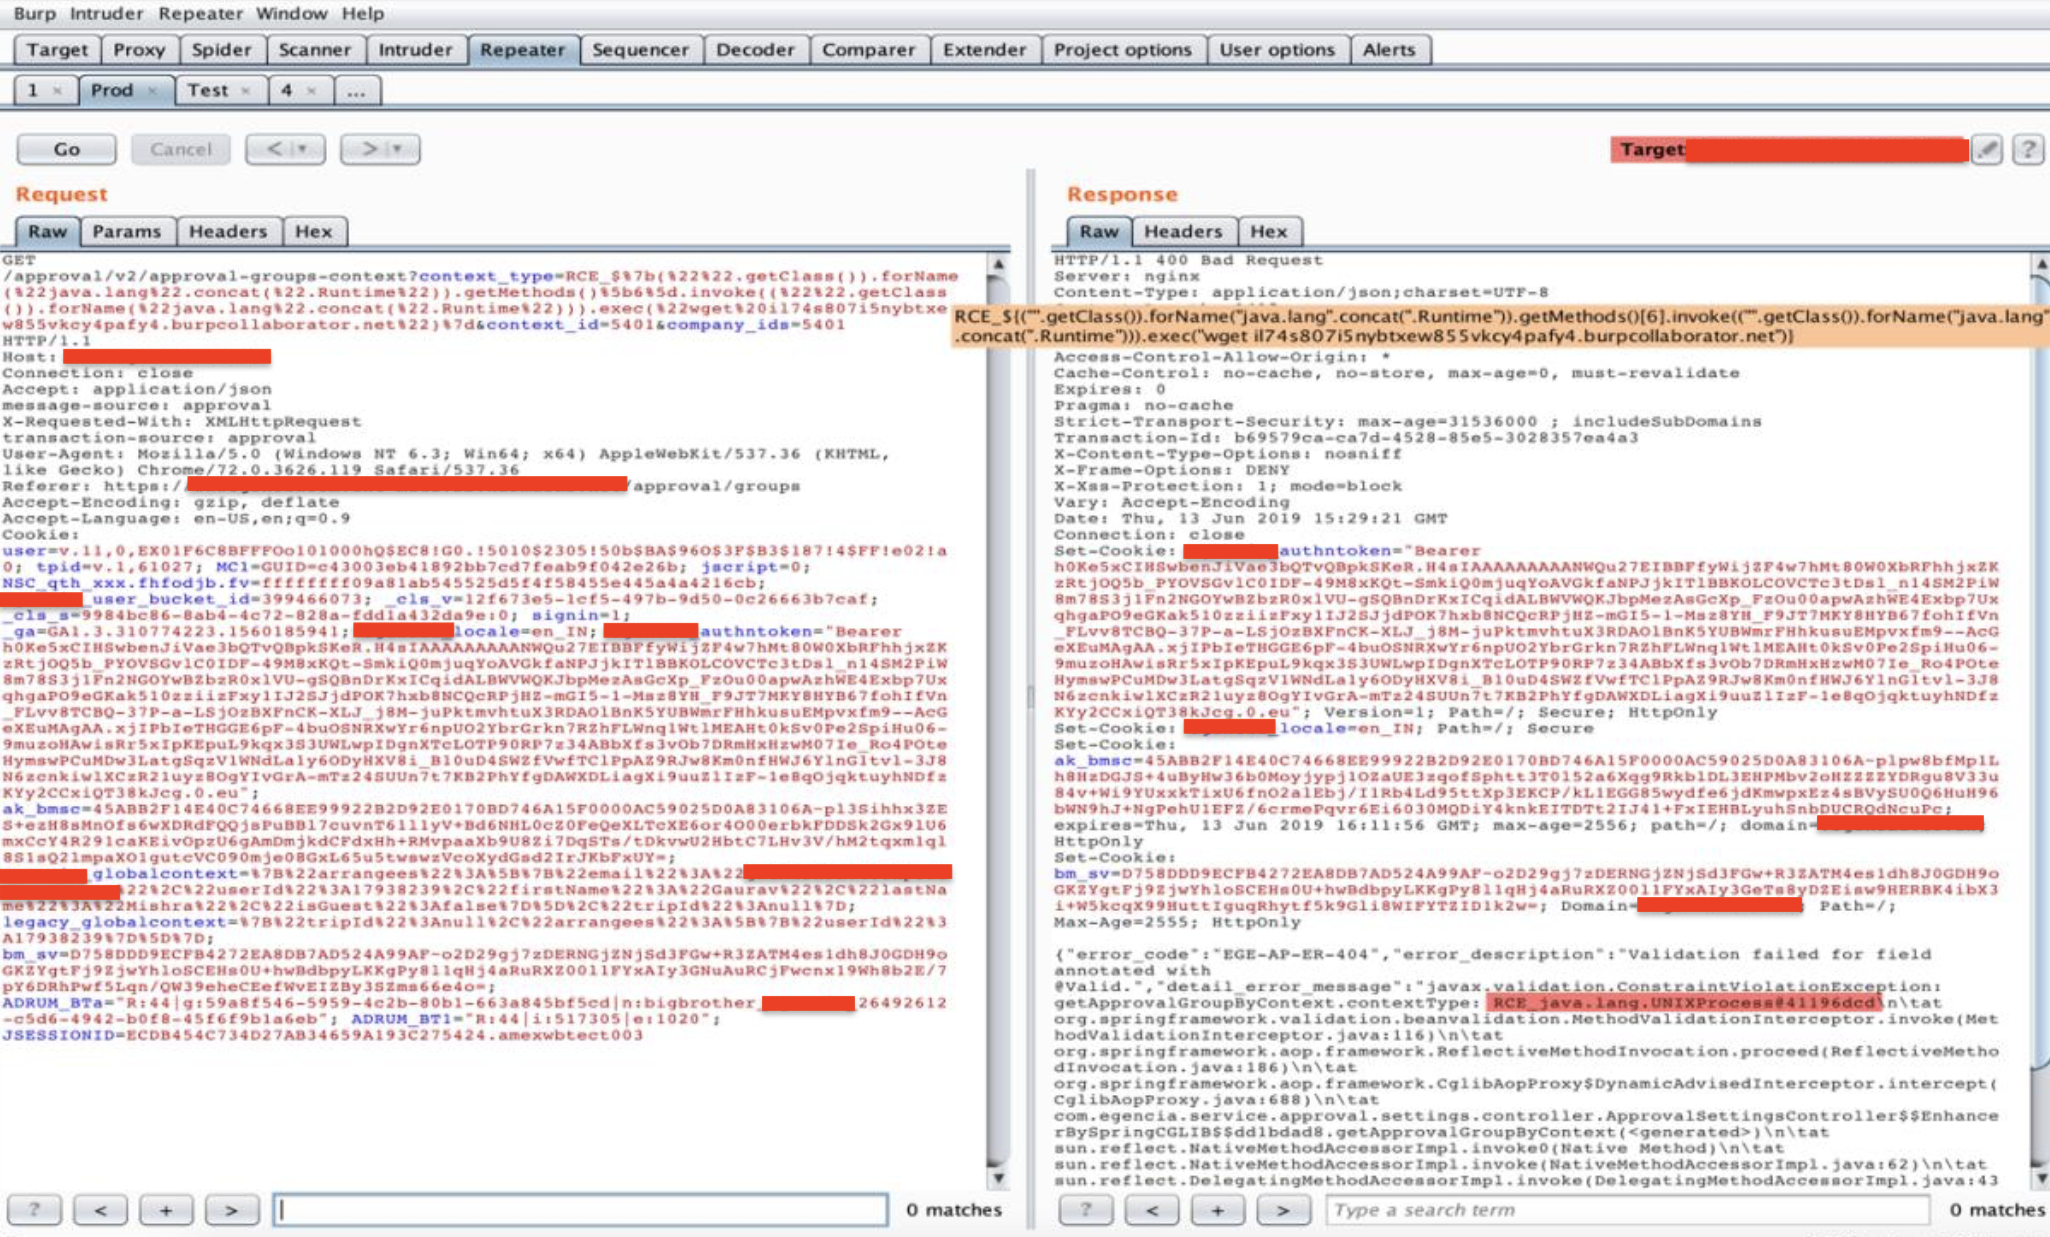Open Repeater help question-mark icon

pos(2028,150)
